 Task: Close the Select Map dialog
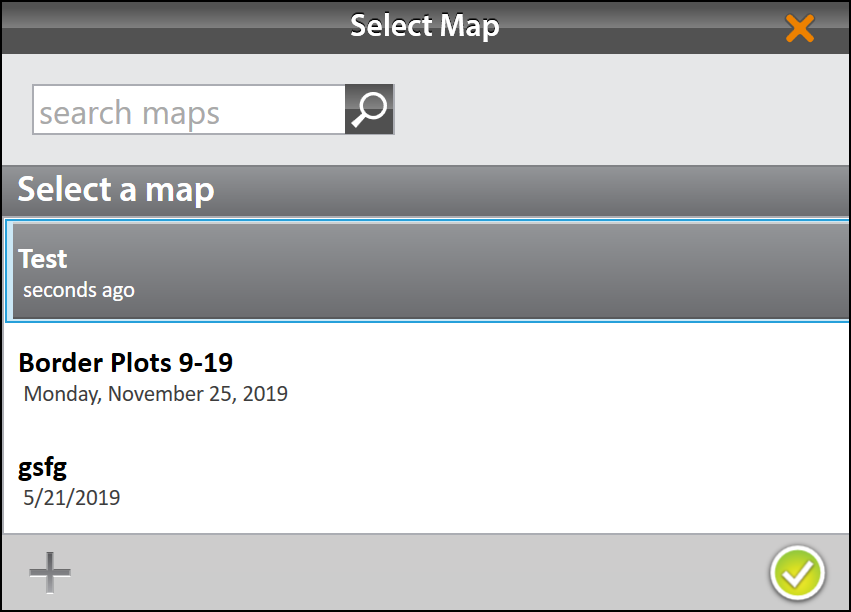tap(799, 28)
